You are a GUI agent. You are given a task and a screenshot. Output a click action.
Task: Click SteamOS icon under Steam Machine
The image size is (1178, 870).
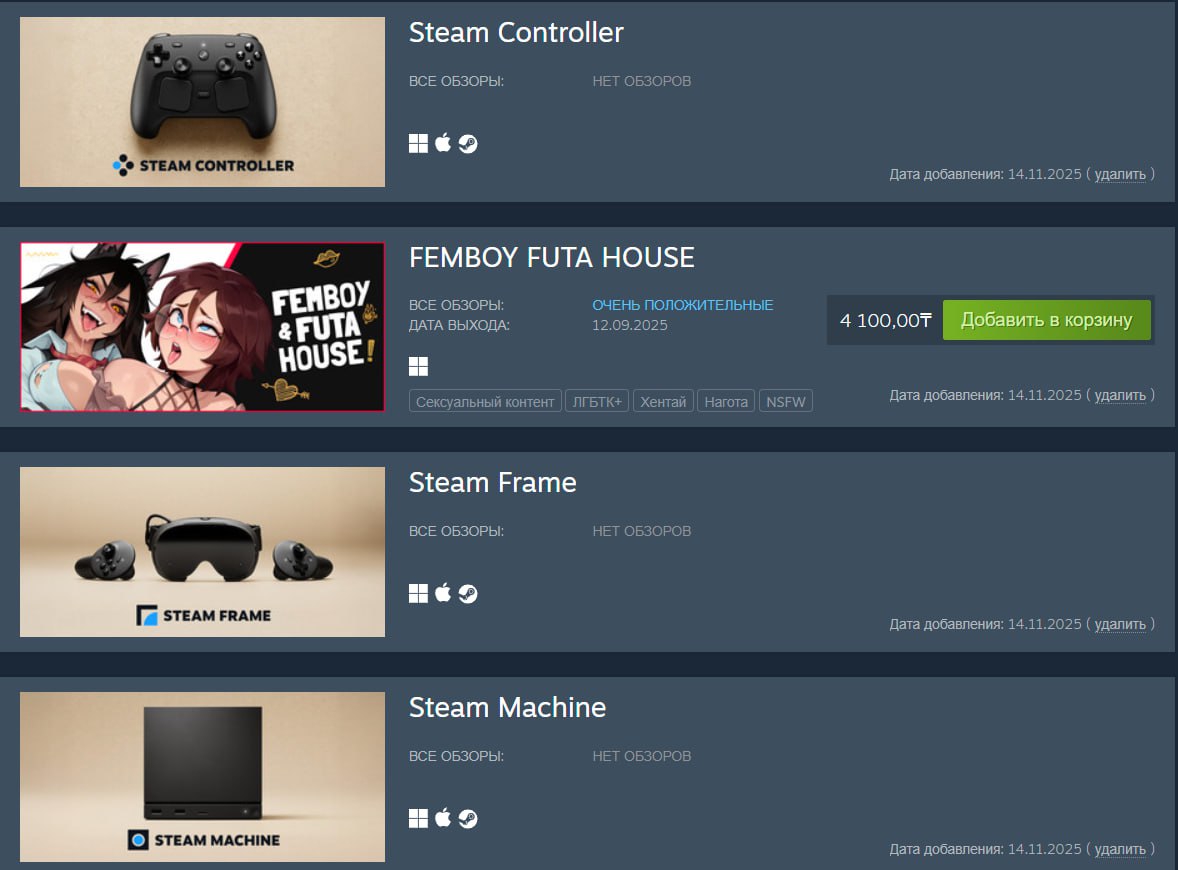pos(468,818)
